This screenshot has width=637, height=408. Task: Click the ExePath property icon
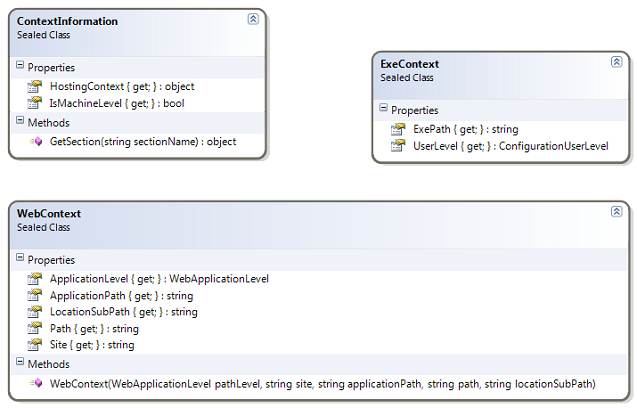point(398,129)
